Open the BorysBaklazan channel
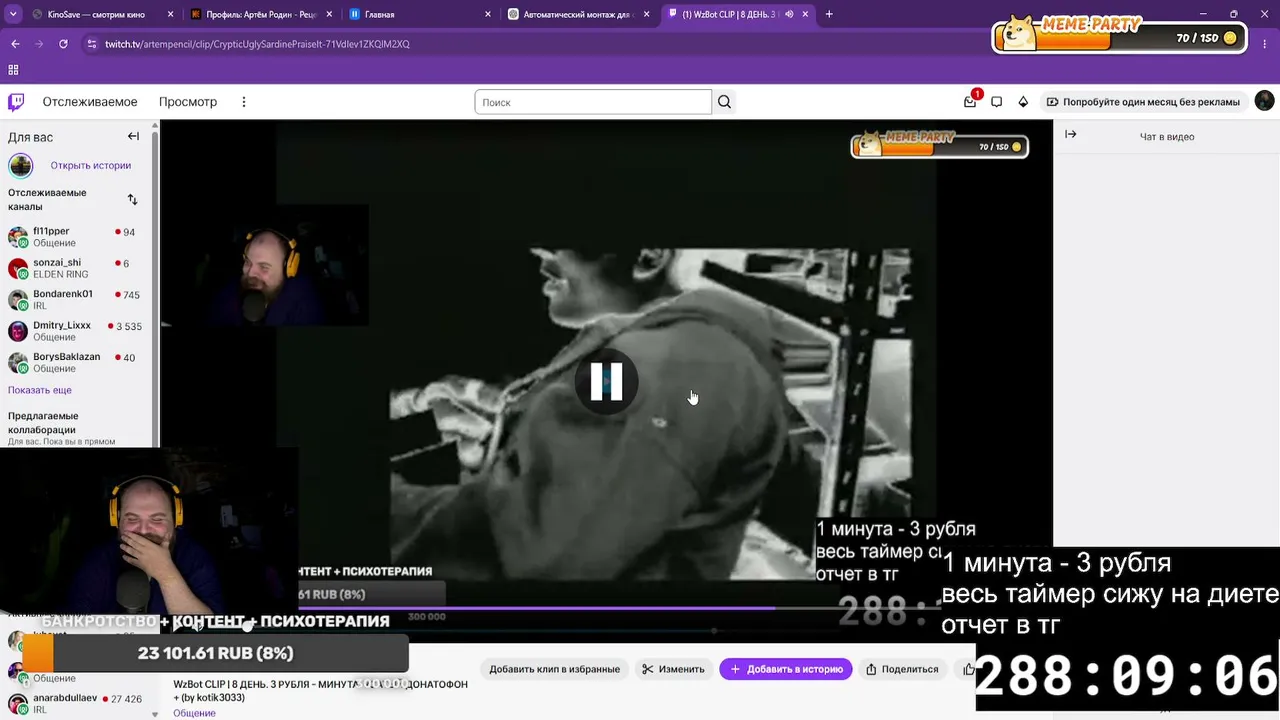The width and height of the screenshot is (1280, 720). (x=75, y=362)
